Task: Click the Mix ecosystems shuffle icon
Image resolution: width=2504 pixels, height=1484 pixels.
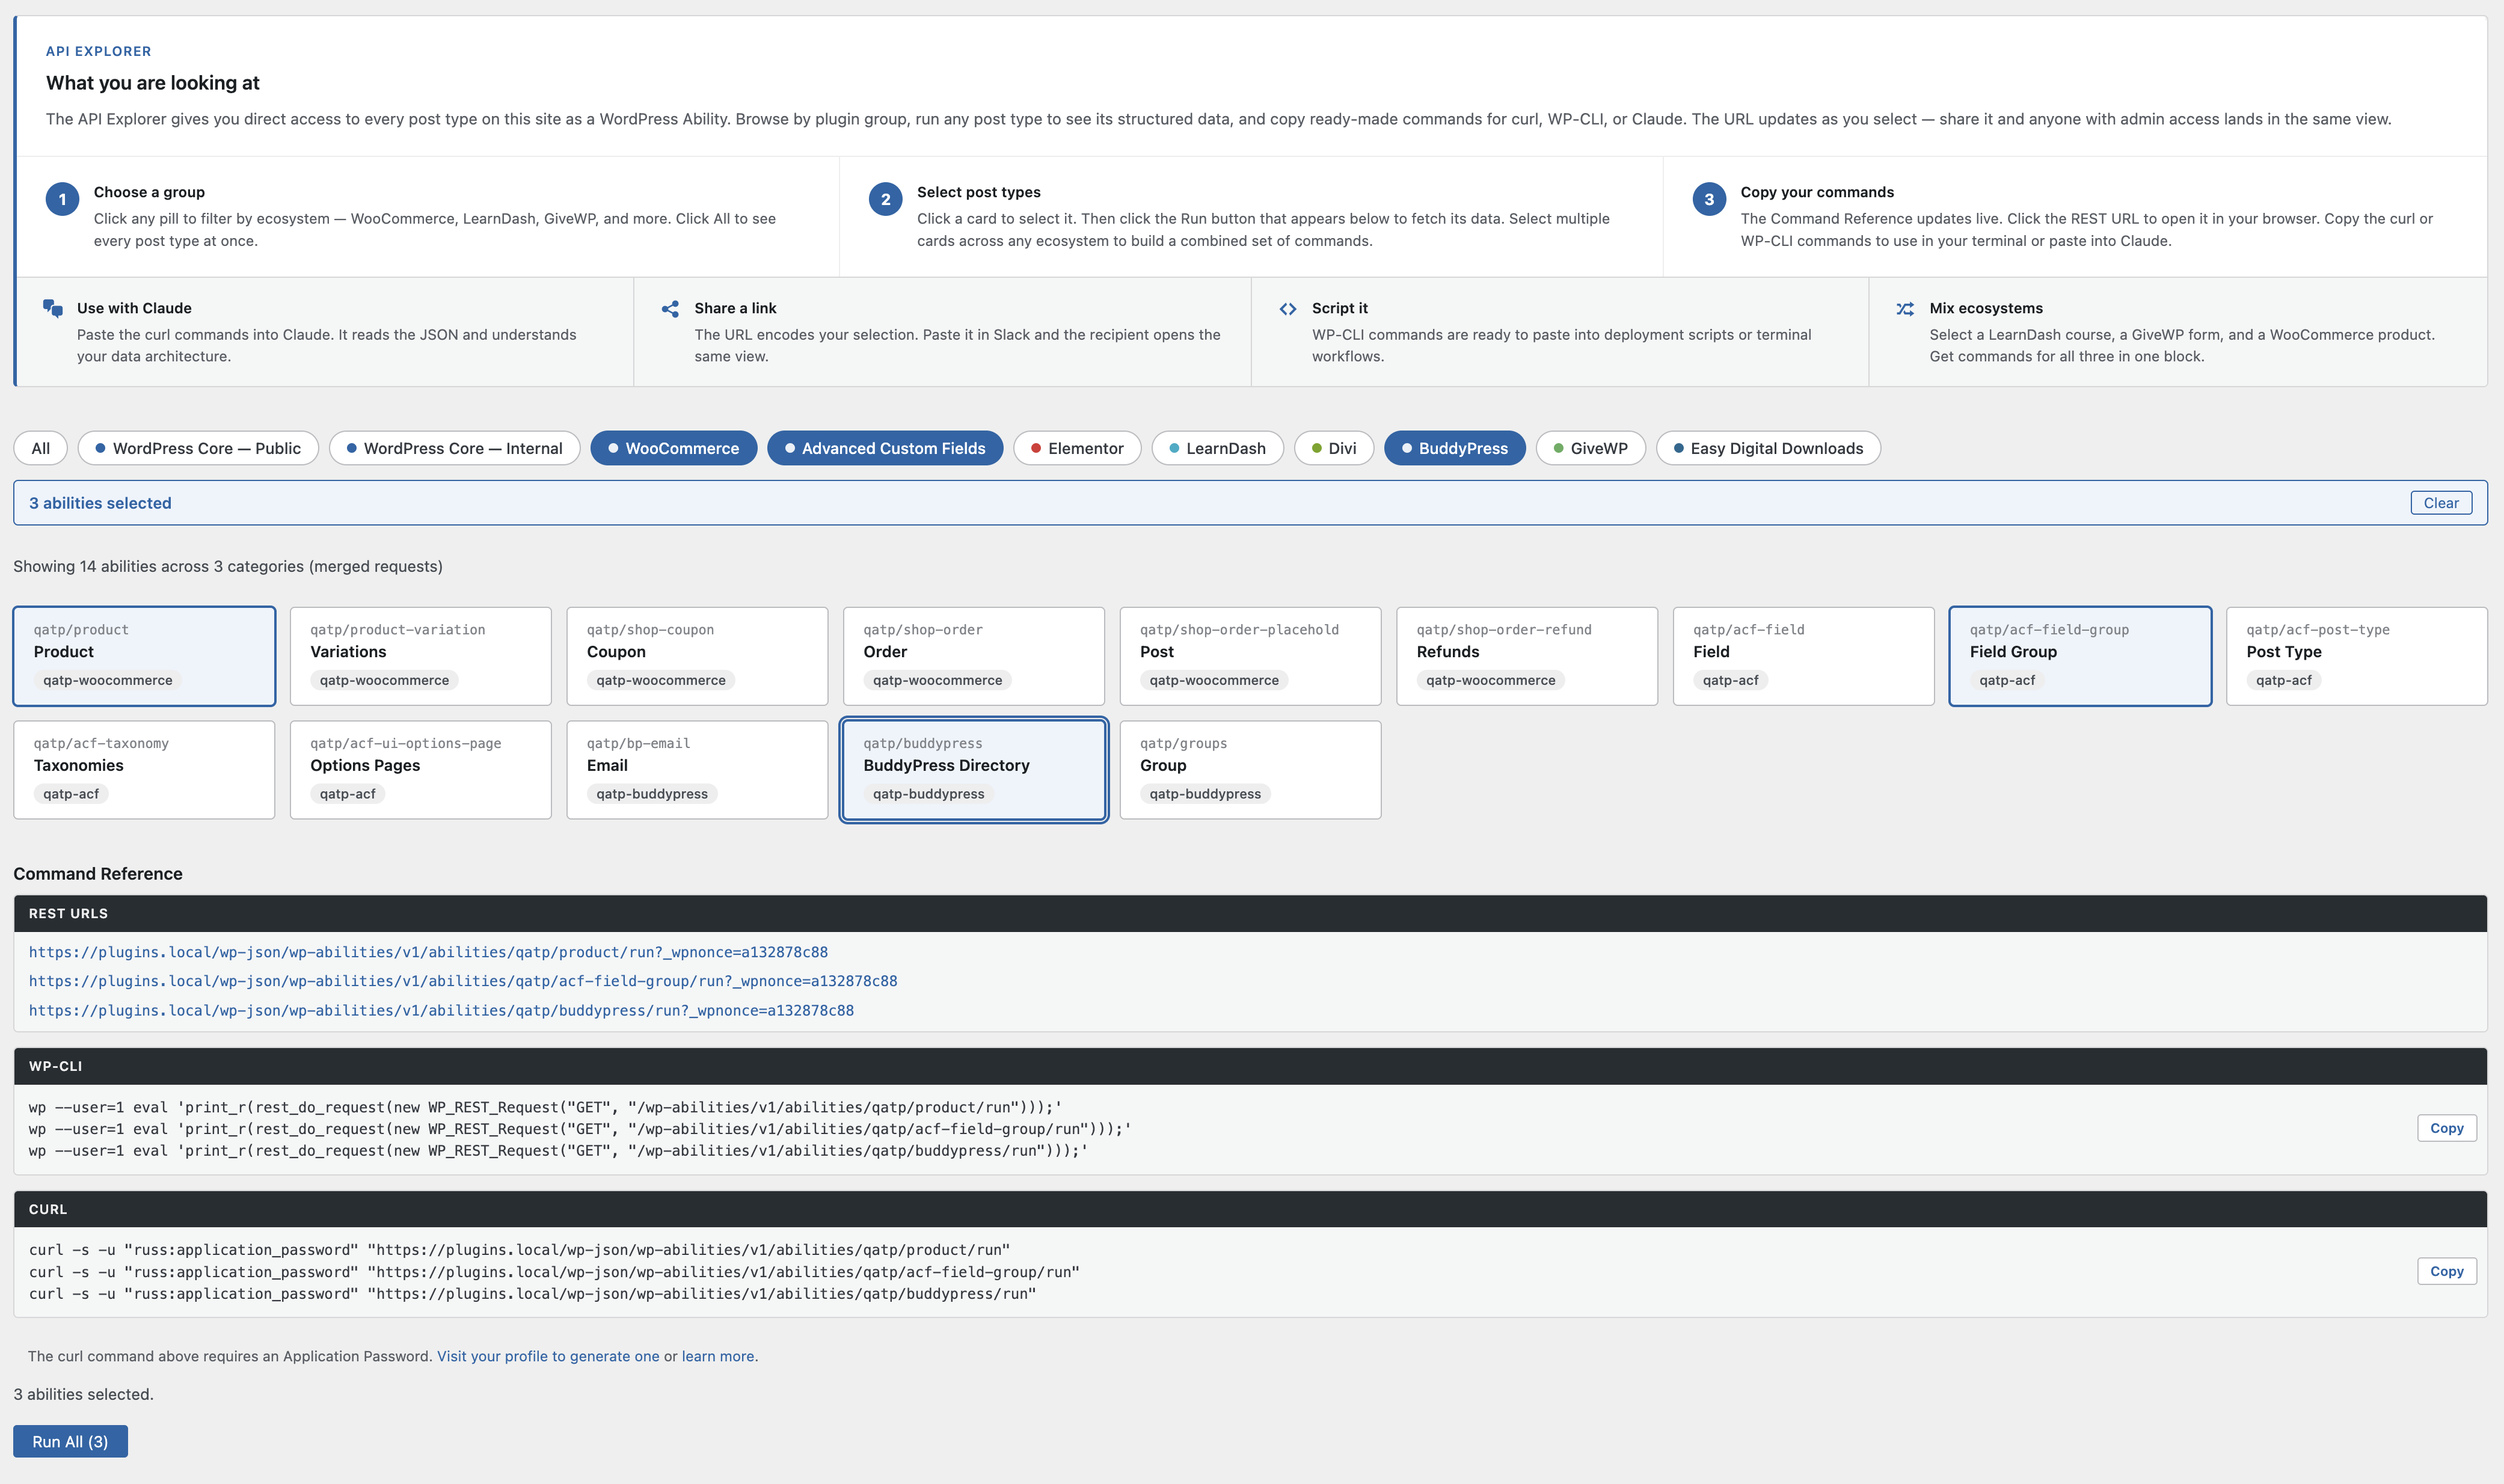Action: point(1906,308)
